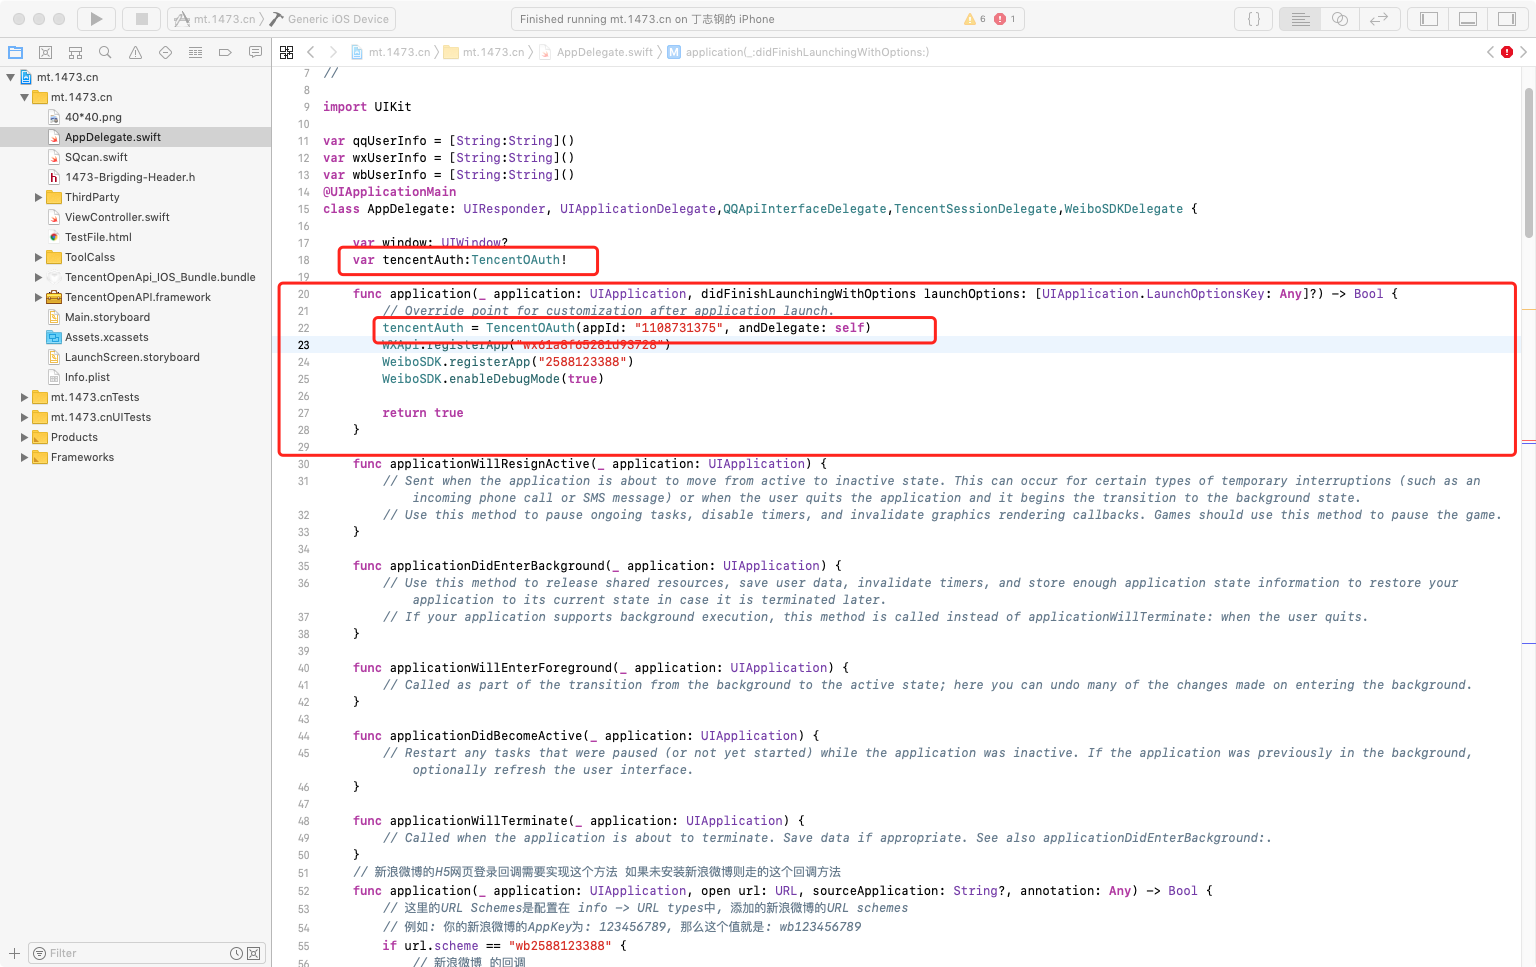The height and width of the screenshot is (967, 1536).
Task: Go forward in editor history
Action: pos(333,52)
